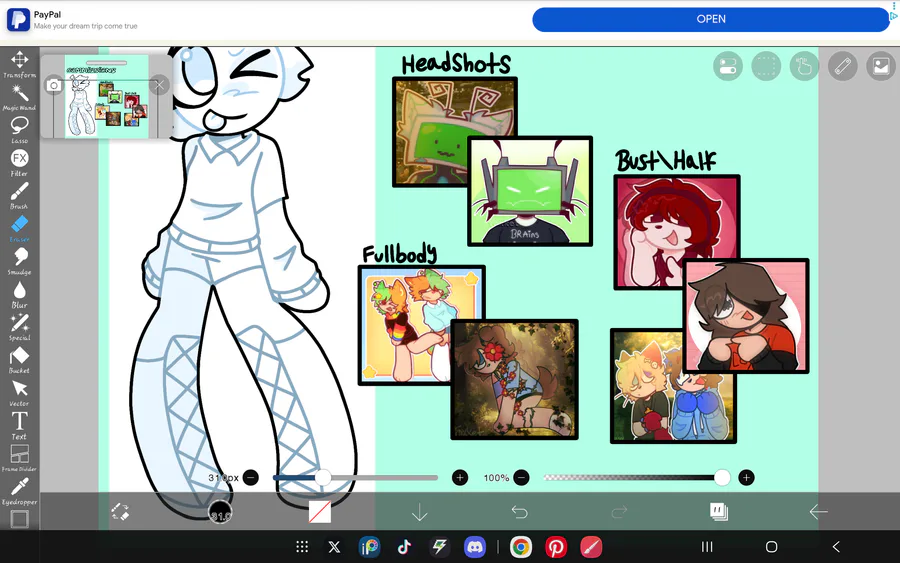Click the PayPal ad logo
Viewport: 900px width, 563px height.
[x=18, y=20]
